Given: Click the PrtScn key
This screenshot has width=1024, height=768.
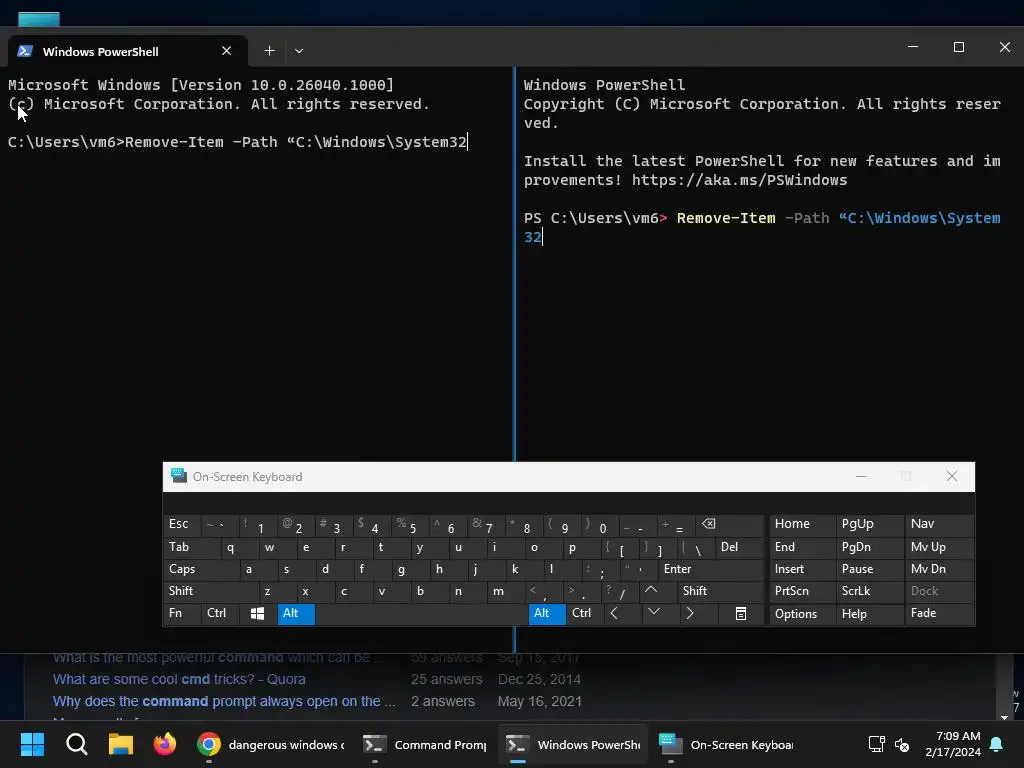Looking at the screenshot, I should (802, 591).
